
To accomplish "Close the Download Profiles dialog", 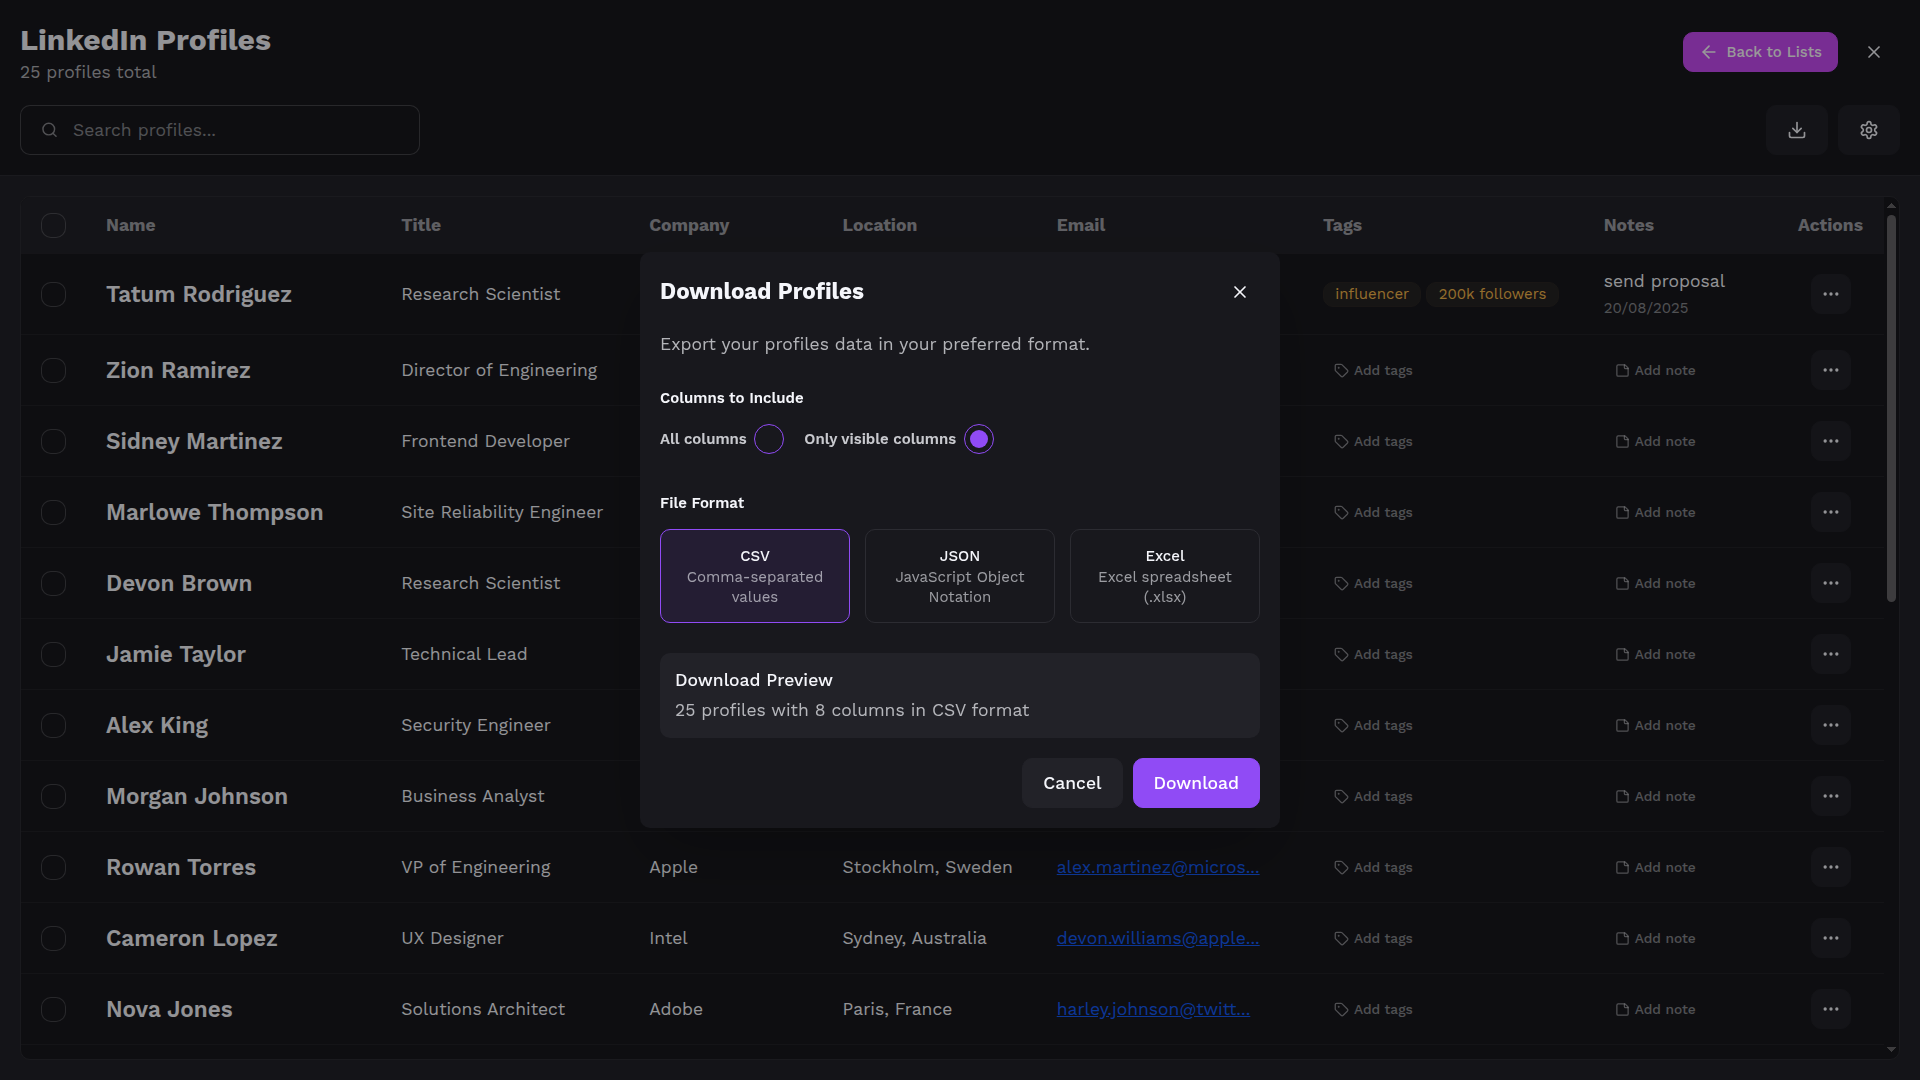I will pyautogui.click(x=1239, y=292).
